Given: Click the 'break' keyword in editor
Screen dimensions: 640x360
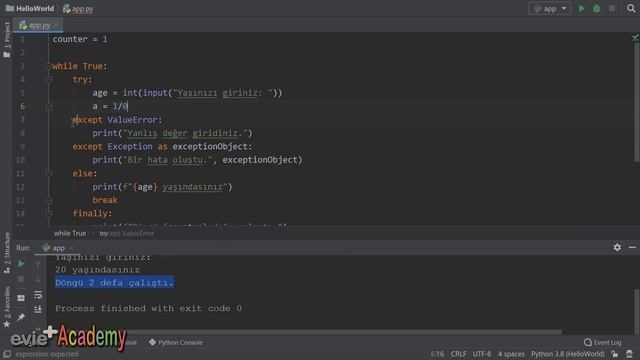Looking at the screenshot, I should 105,200.
